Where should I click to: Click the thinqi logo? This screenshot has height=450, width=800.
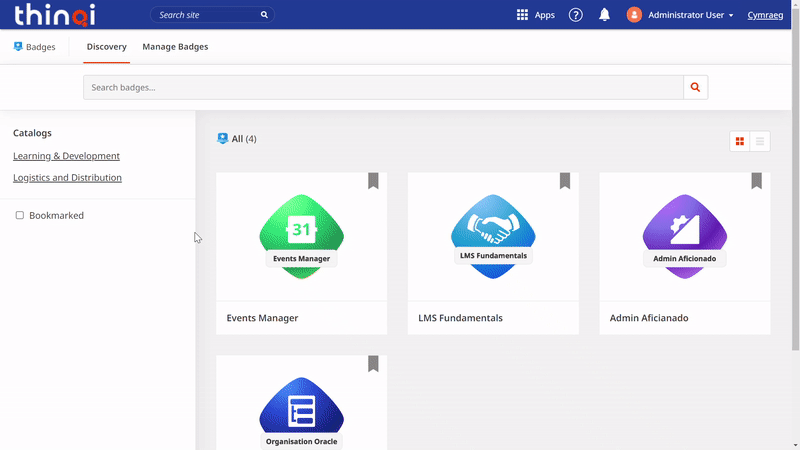coord(55,15)
